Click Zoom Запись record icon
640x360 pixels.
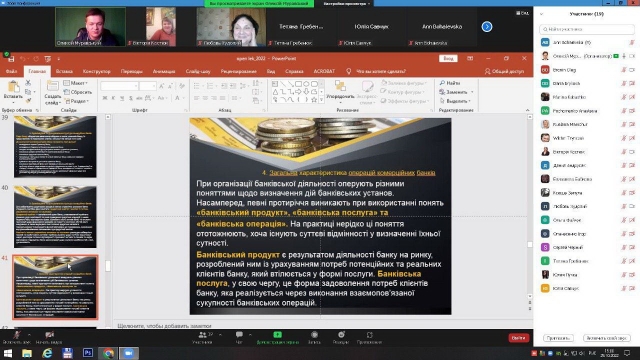coord(314,335)
